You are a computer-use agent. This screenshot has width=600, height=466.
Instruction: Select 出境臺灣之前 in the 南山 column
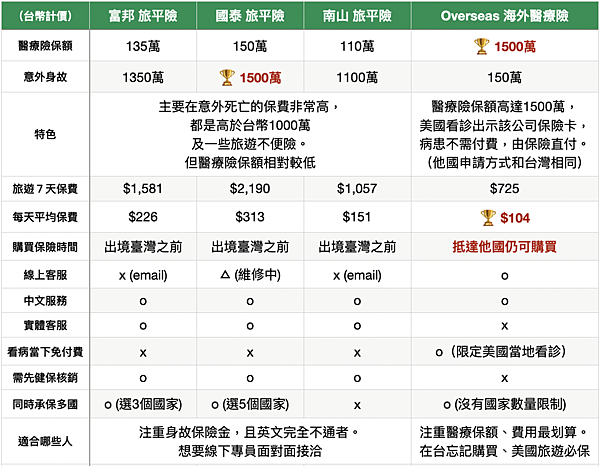[x=357, y=247]
